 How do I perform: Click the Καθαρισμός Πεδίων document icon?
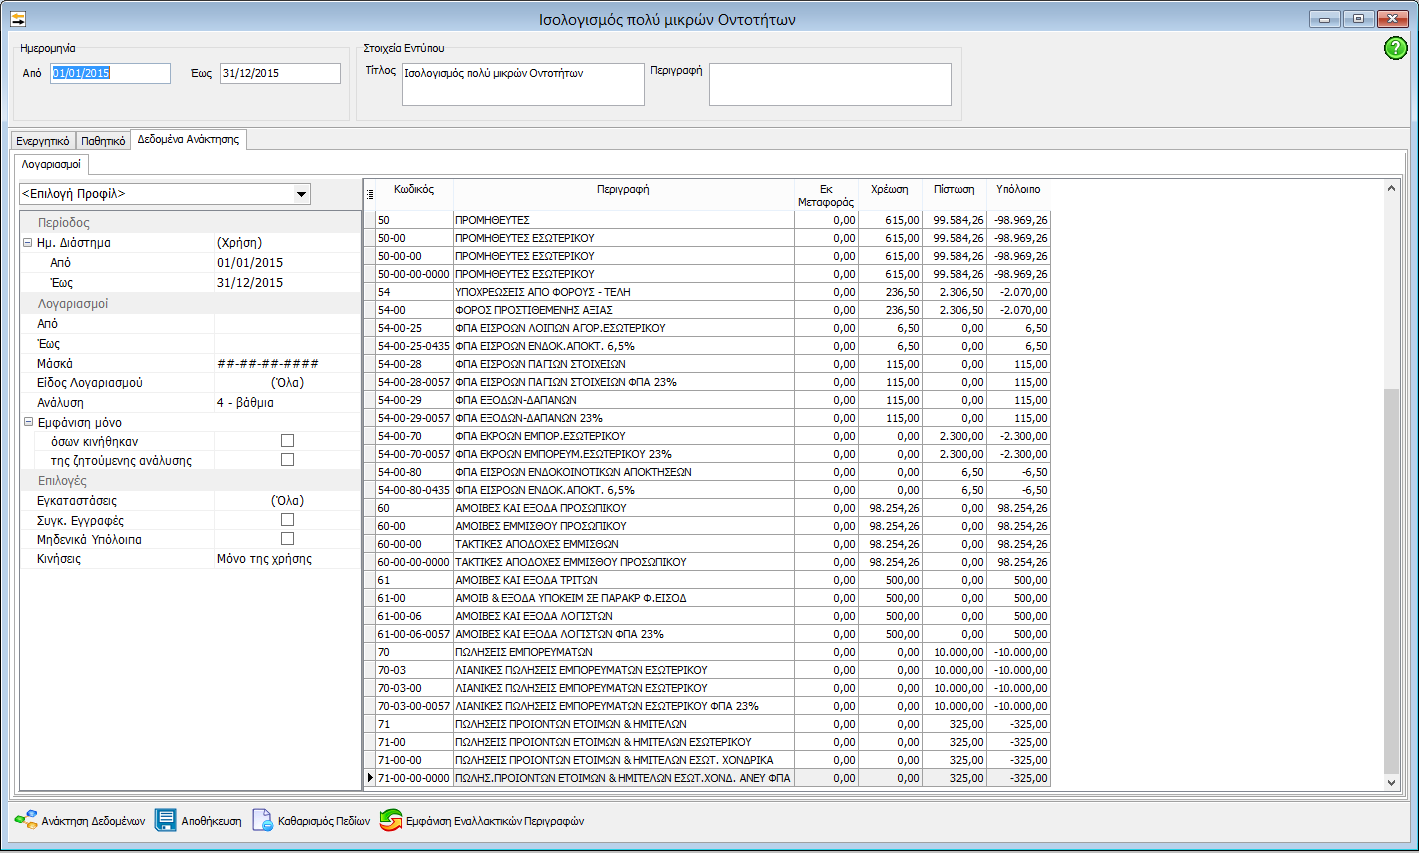tap(262, 821)
